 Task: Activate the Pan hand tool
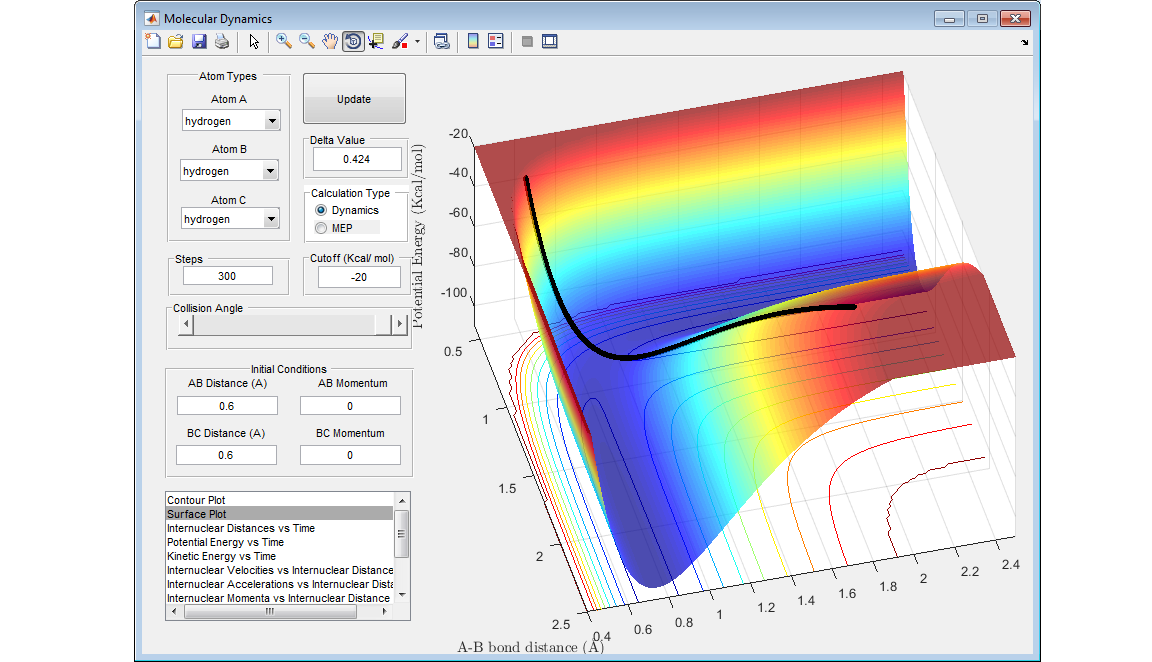tap(330, 41)
